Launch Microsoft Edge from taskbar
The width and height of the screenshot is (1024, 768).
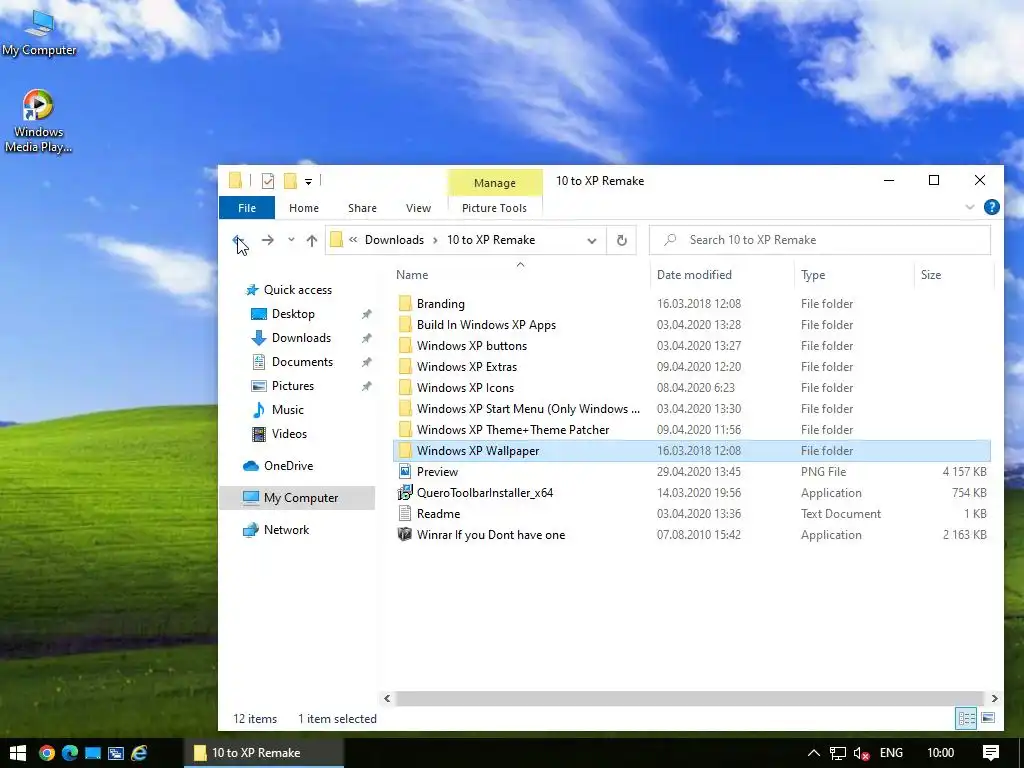[70, 753]
